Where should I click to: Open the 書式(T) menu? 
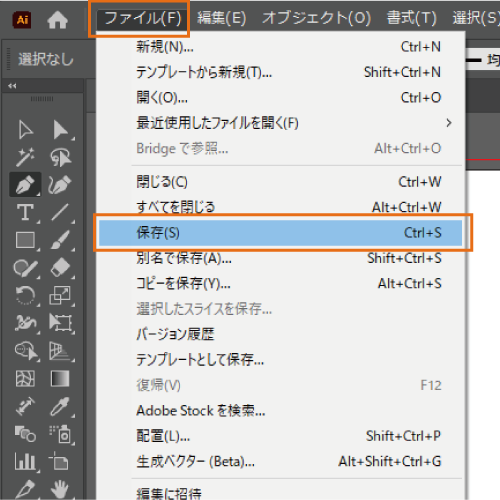coord(411,18)
